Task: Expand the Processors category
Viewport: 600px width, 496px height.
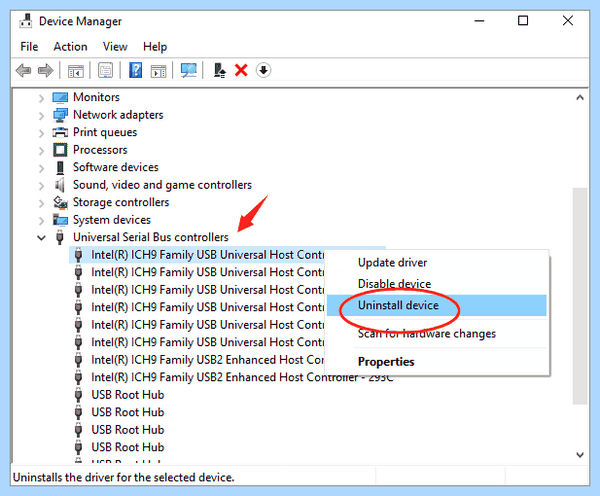Action: (41, 150)
